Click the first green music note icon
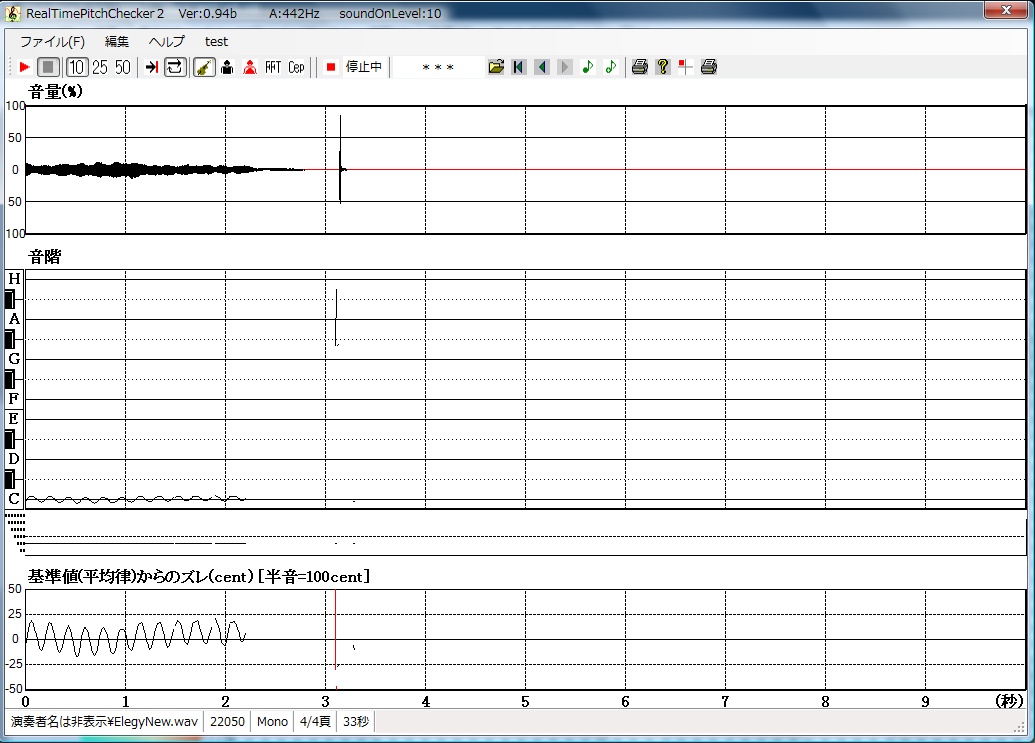1035x743 pixels. click(x=587, y=67)
